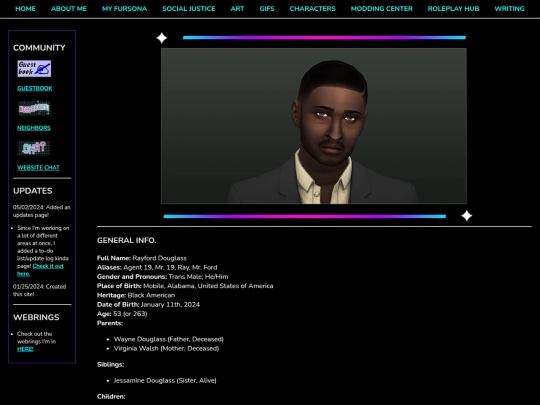Click the 'Date of Birth: January 11th' line
This screenshot has height=405, width=540.
[148, 305]
